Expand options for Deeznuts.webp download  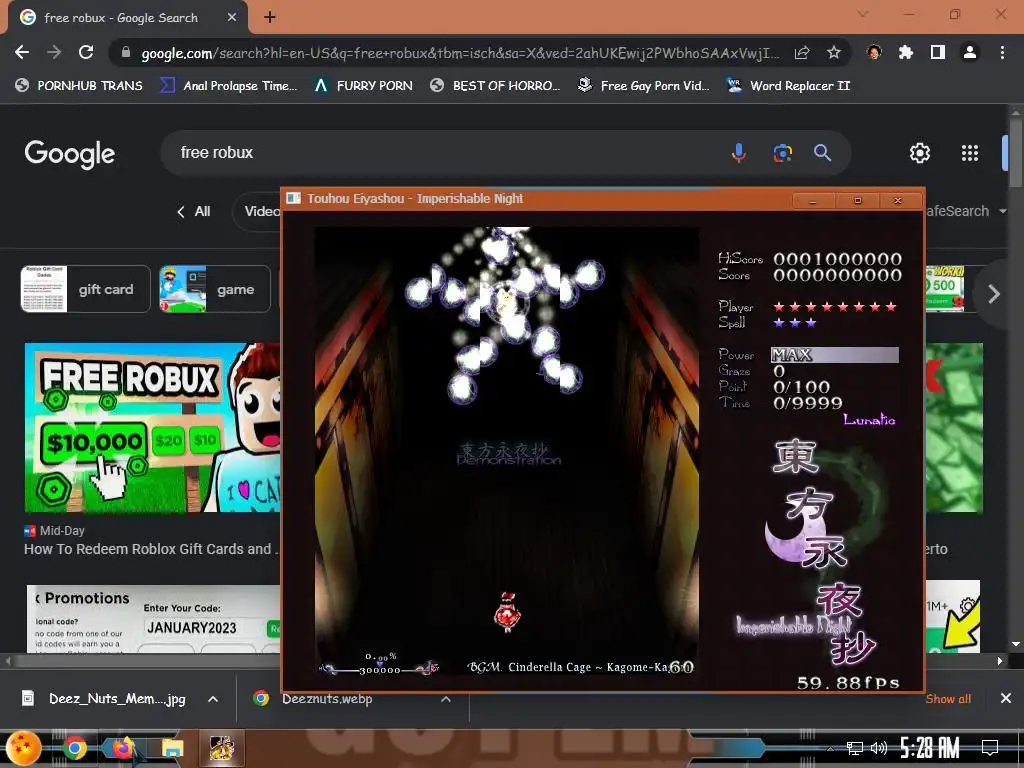tap(445, 699)
